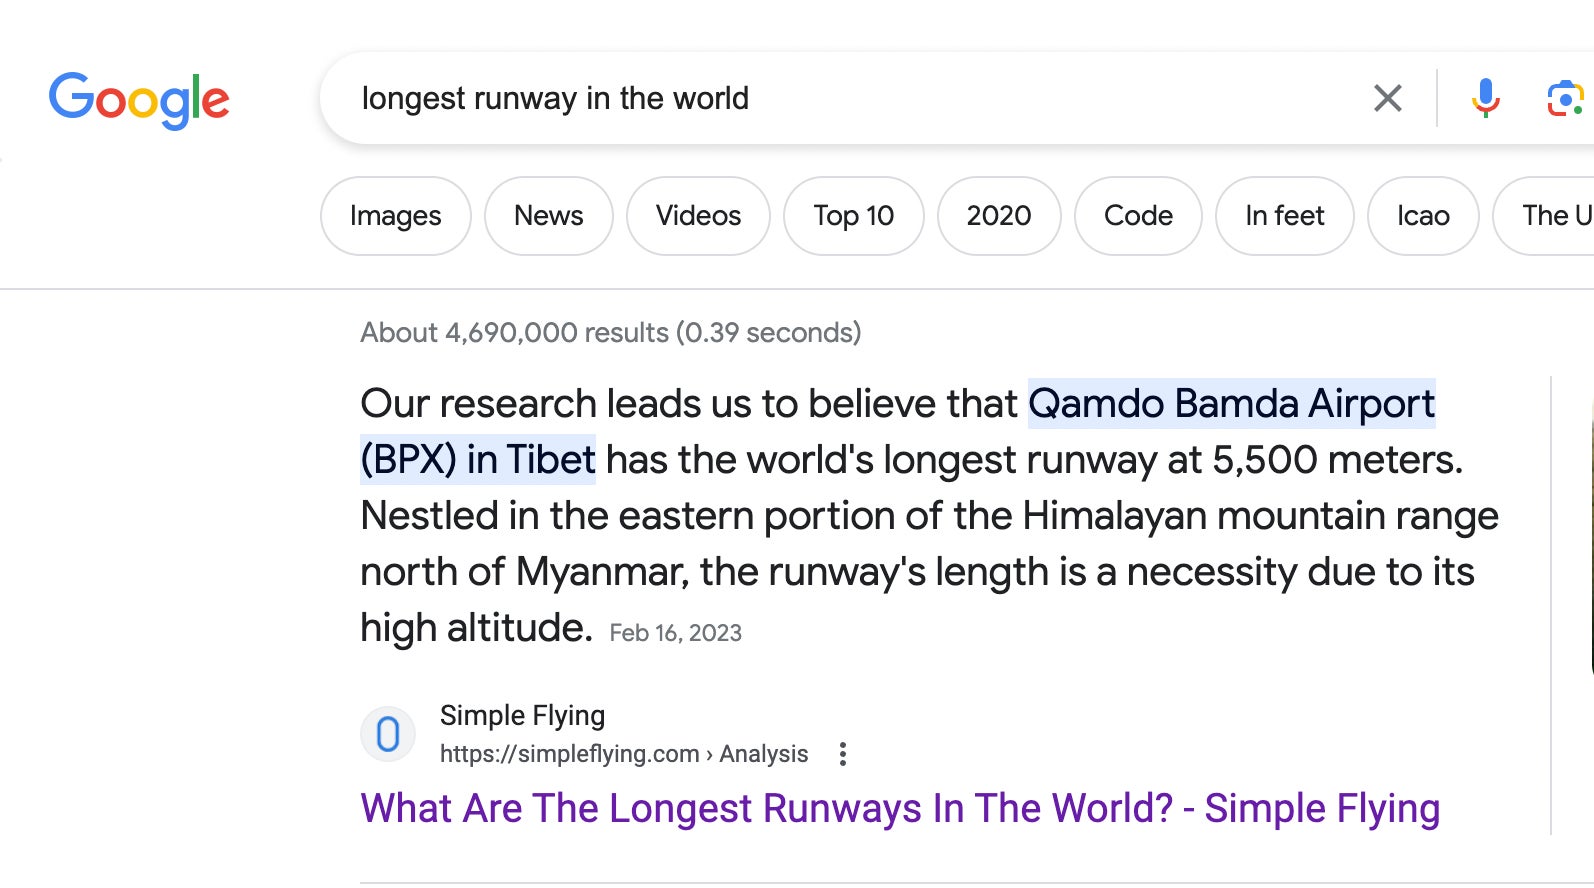This screenshot has width=1594, height=888.
Task: Switch to the News filter
Action: tap(548, 216)
